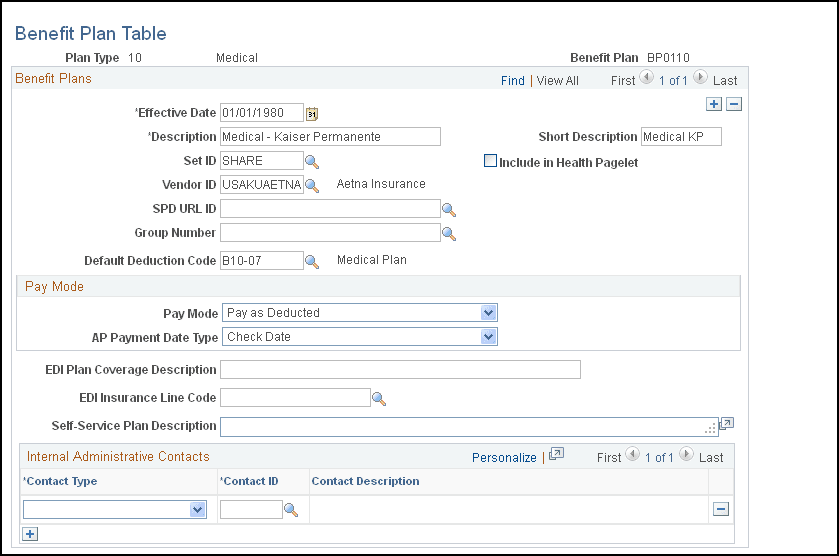Open the Contact ID lookup magnifier
Screen dimensions: 839x556
291,509
